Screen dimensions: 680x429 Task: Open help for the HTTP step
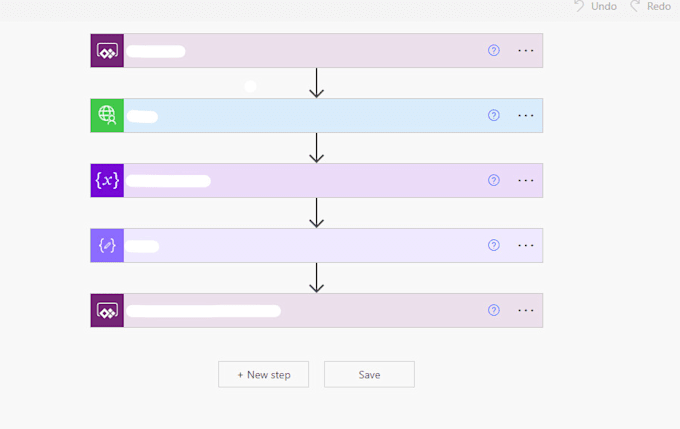click(493, 116)
